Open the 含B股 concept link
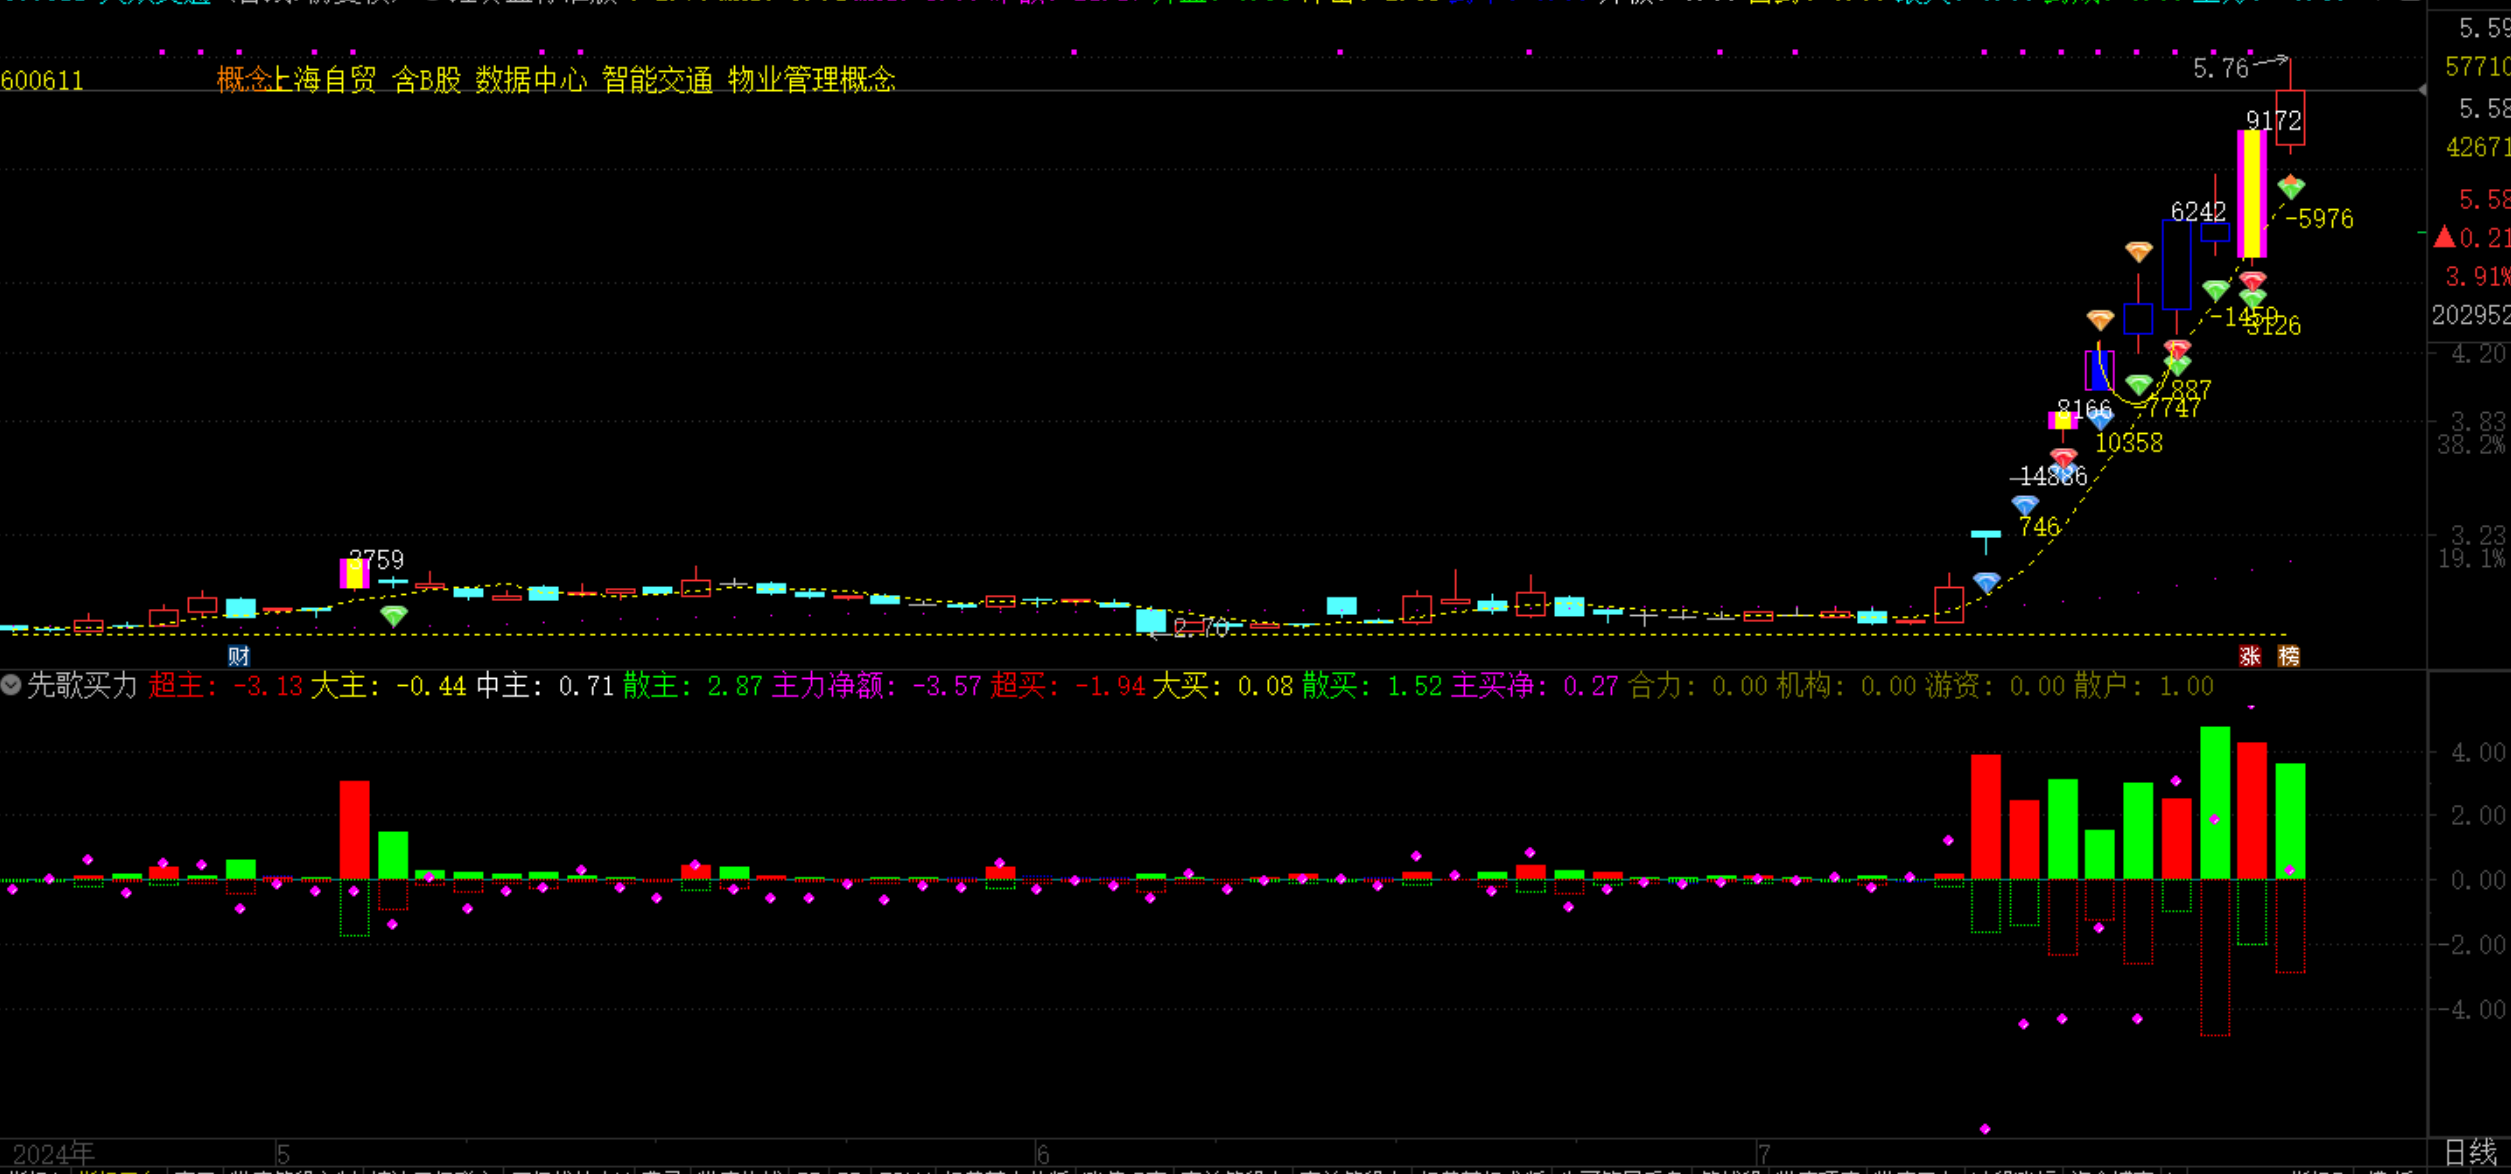This screenshot has height=1174, width=2511. (x=427, y=80)
